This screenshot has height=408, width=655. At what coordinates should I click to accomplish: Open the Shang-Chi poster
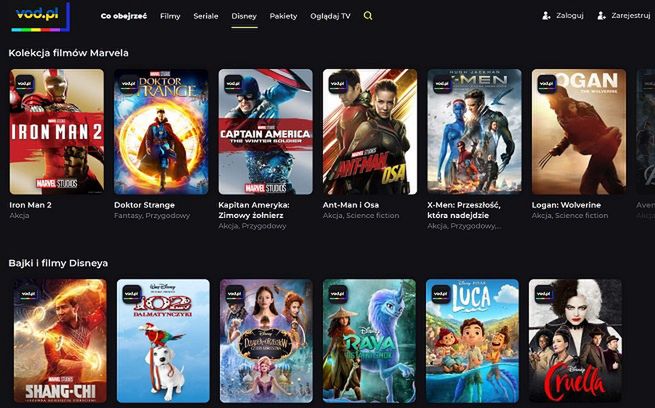point(60,341)
